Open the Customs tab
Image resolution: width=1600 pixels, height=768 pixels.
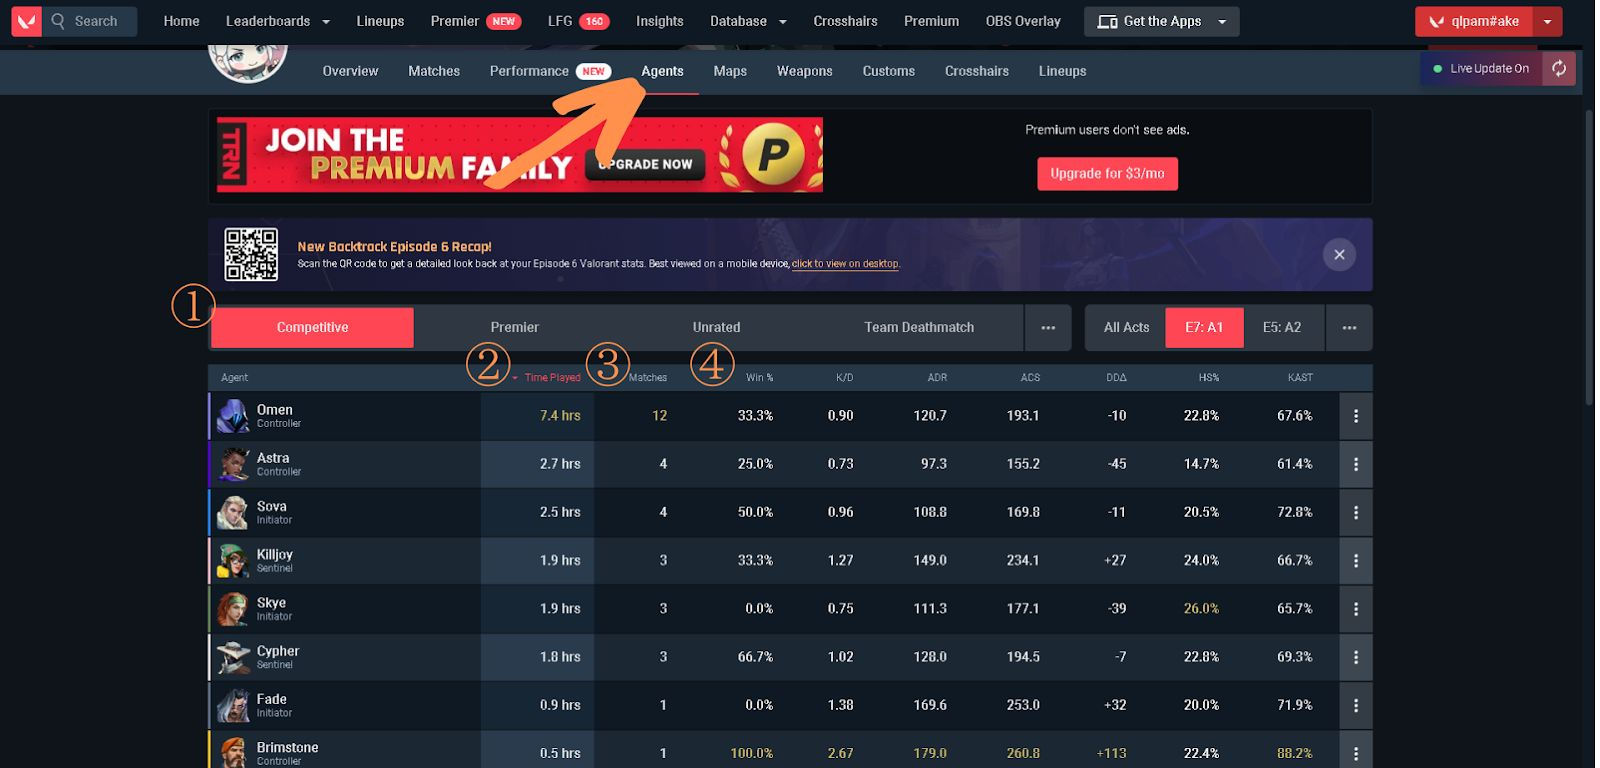888,71
